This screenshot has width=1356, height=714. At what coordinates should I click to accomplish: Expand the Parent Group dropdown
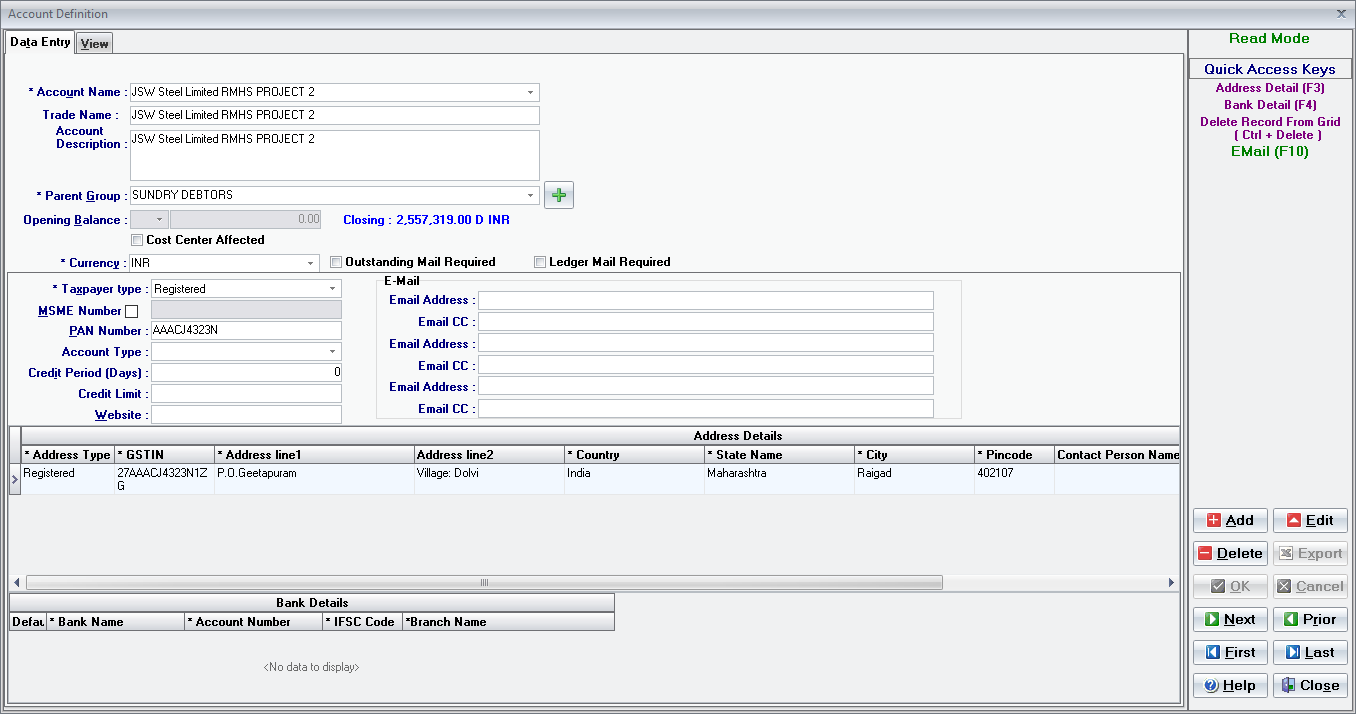coord(530,196)
